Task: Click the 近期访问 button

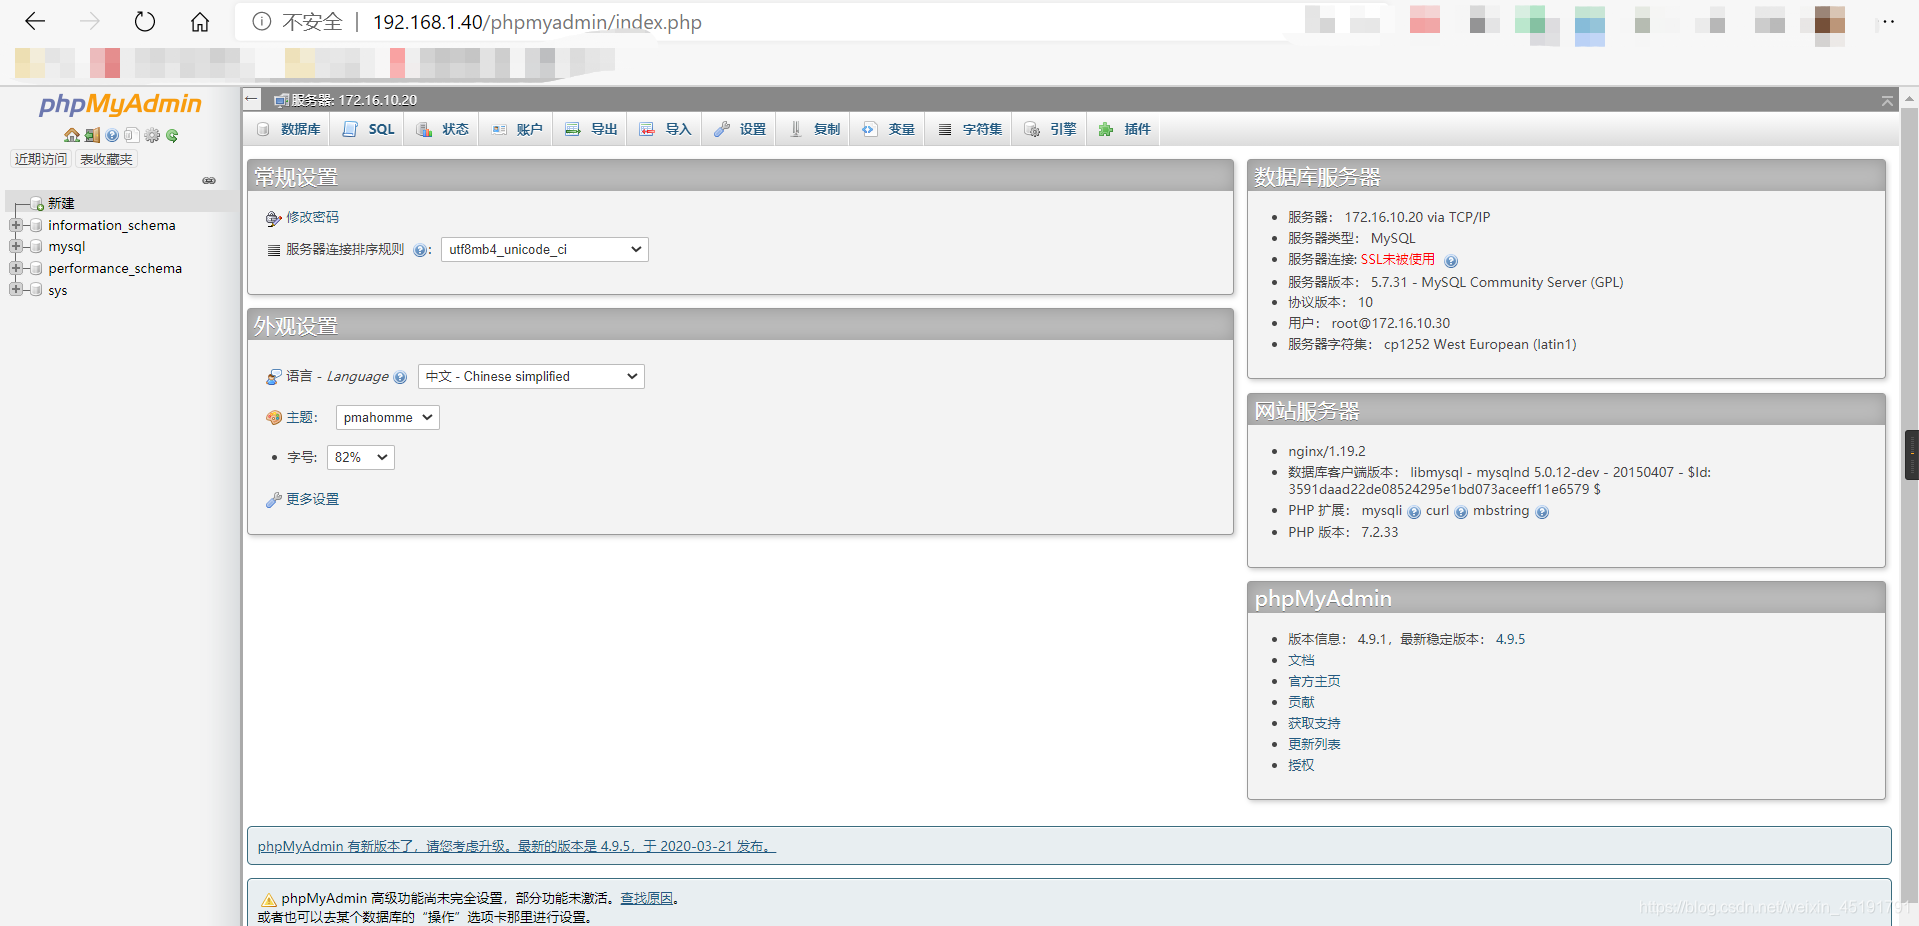Action: tap(41, 159)
